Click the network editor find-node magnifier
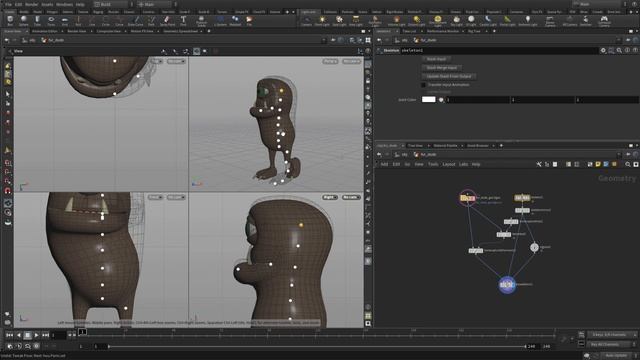640x360 pixels. coord(628,164)
